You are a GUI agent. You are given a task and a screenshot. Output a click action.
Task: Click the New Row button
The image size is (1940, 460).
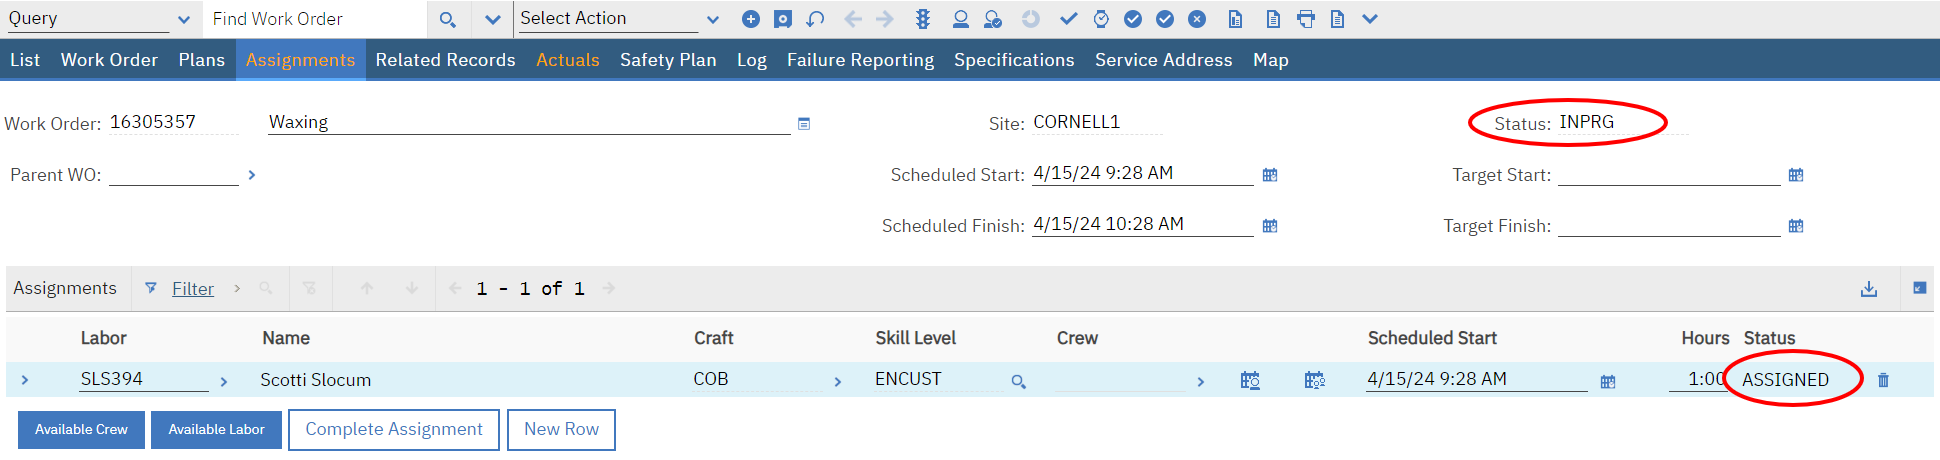[x=562, y=430]
